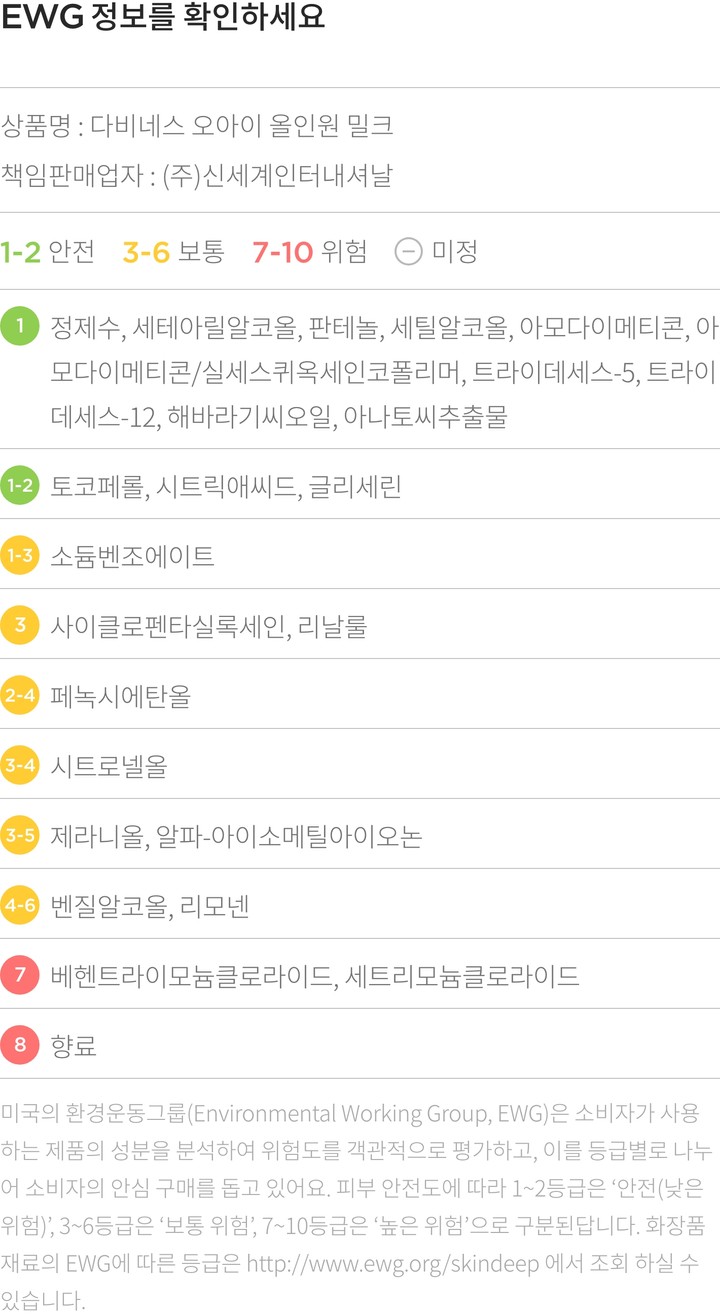Click the red 7-10 위험 legend label
Image resolution: width=720 pixels, height=1316 pixels.
click(x=310, y=252)
